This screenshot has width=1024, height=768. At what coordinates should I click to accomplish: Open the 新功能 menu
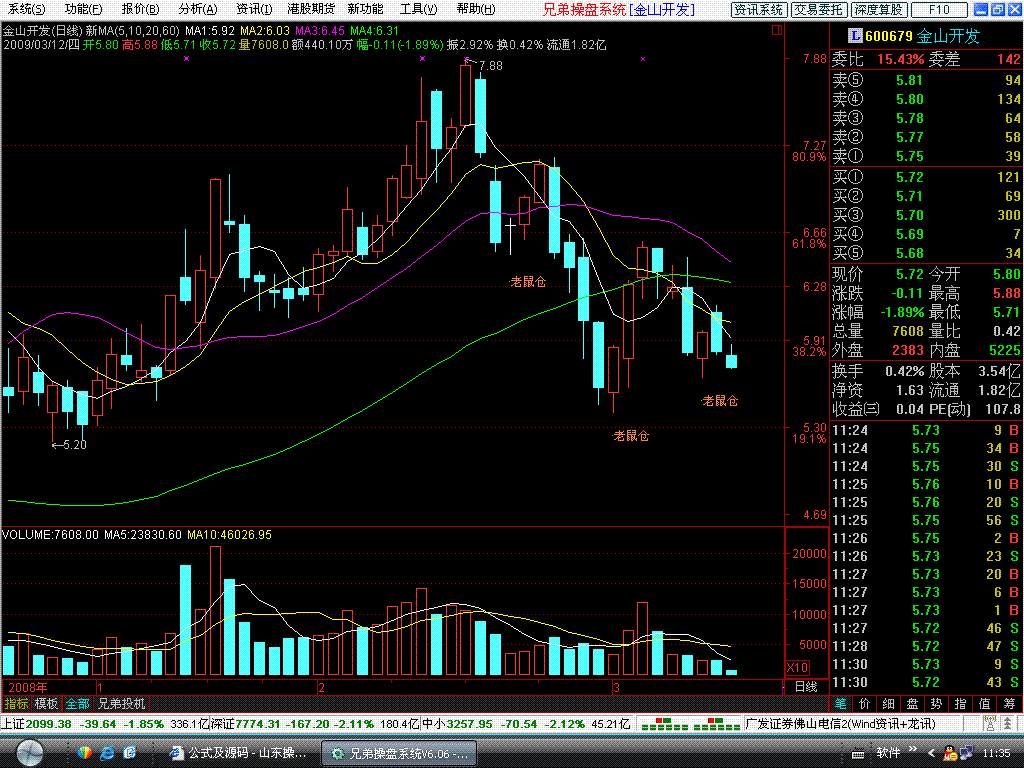[x=366, y=9]
